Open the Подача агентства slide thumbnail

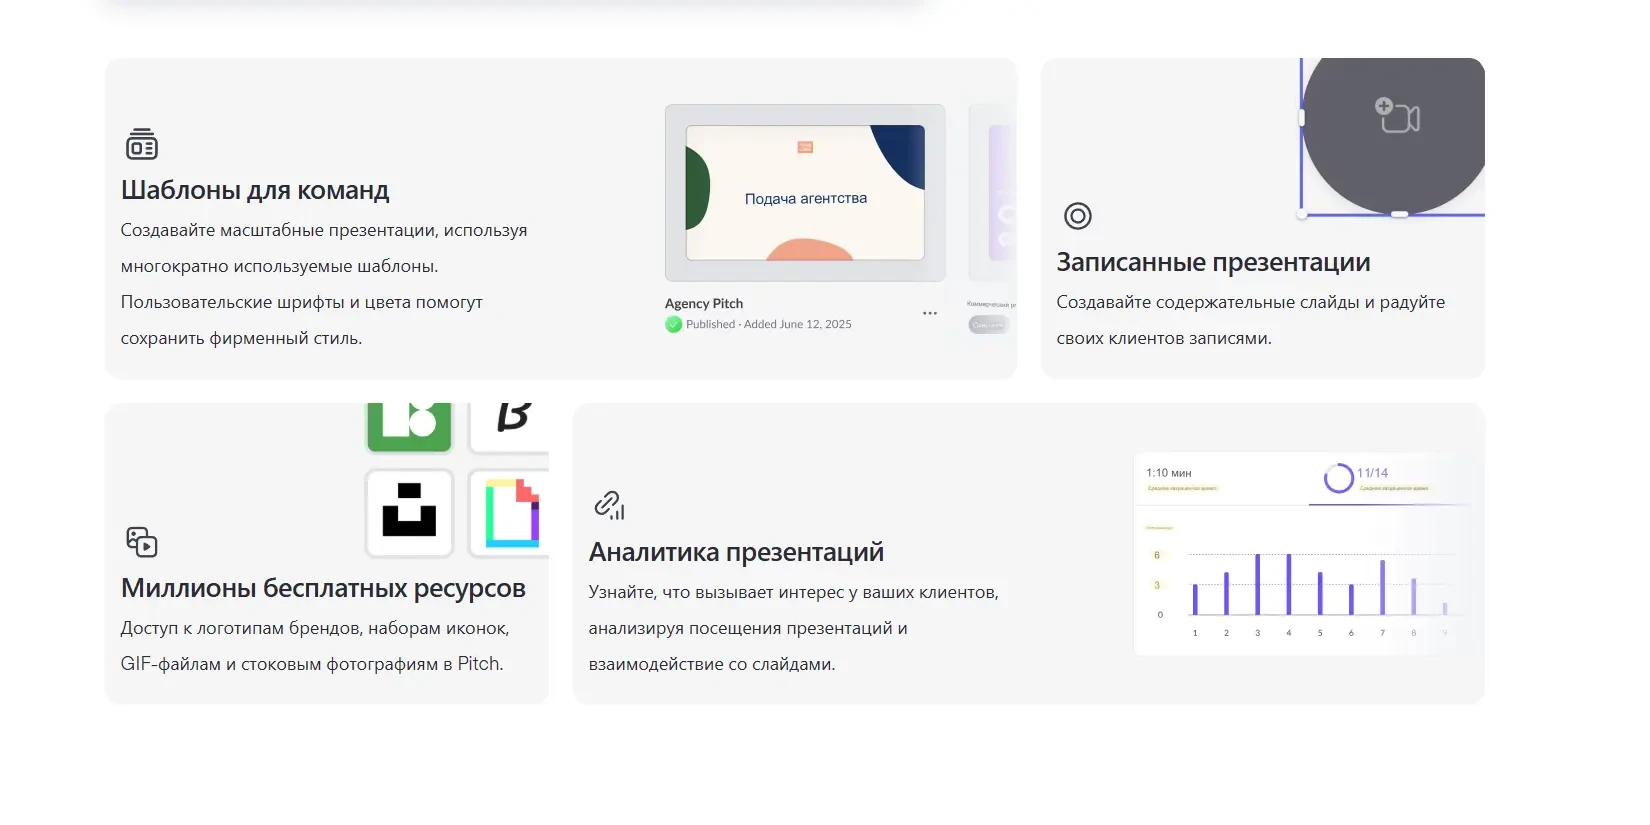[805, 193]
